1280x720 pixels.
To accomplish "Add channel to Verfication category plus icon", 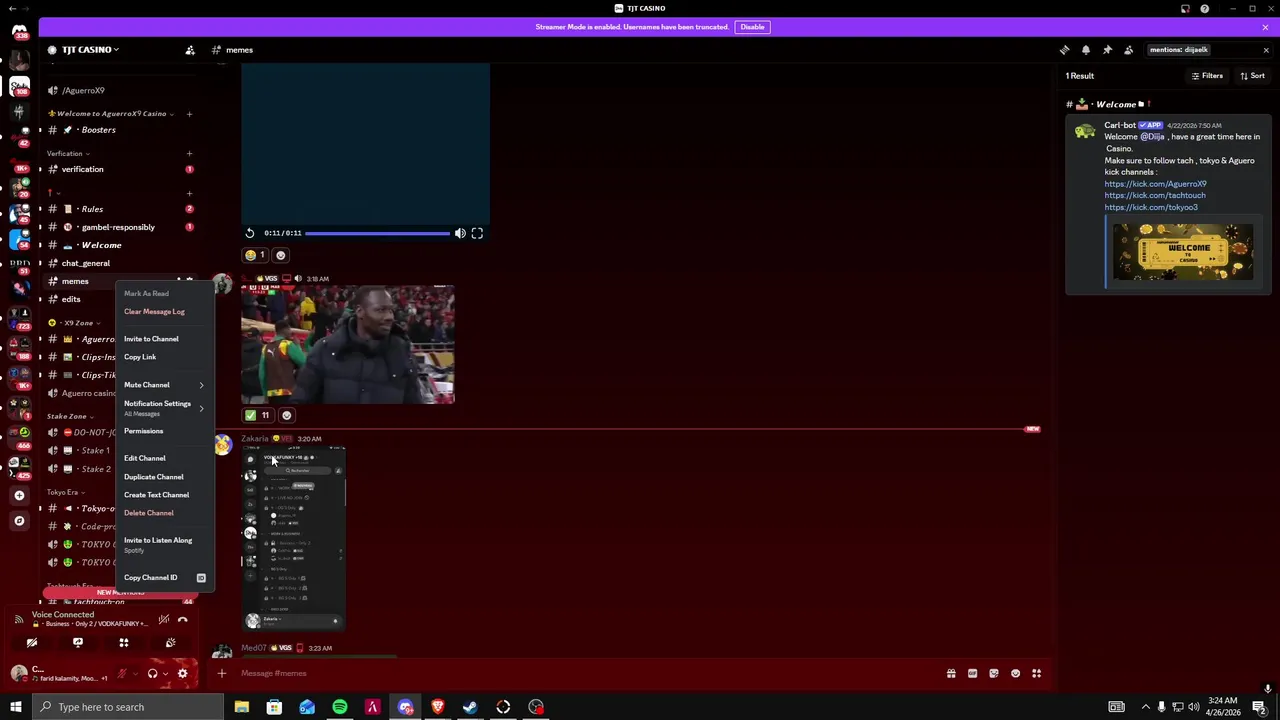I will 189,154.
